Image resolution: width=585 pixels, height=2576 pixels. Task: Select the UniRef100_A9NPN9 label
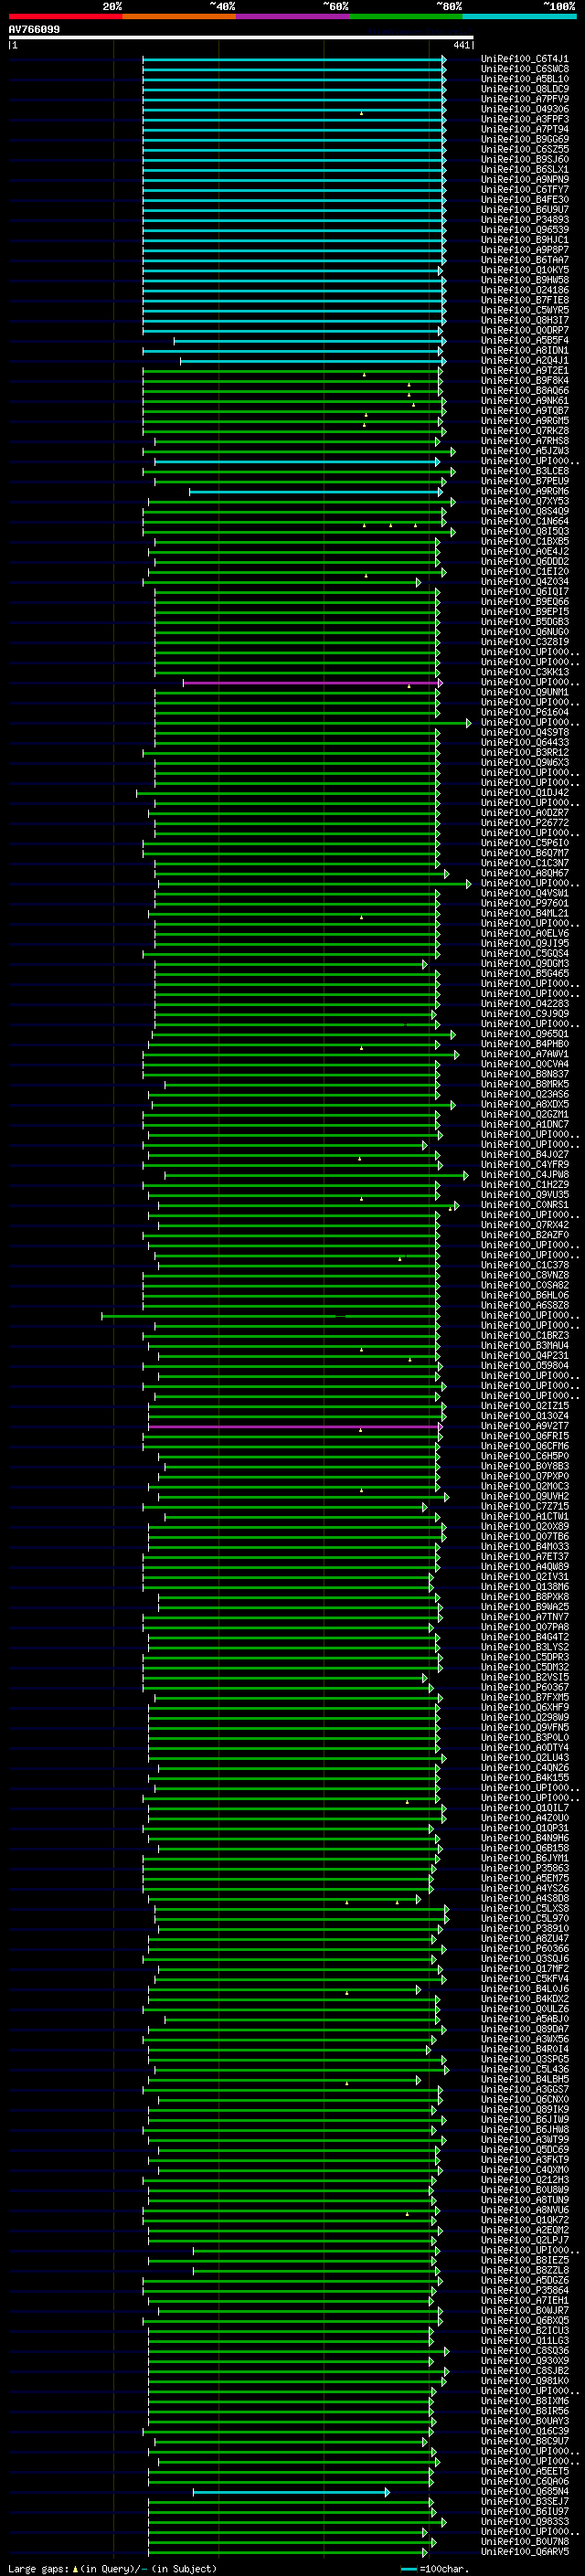(x=525, y=180)
